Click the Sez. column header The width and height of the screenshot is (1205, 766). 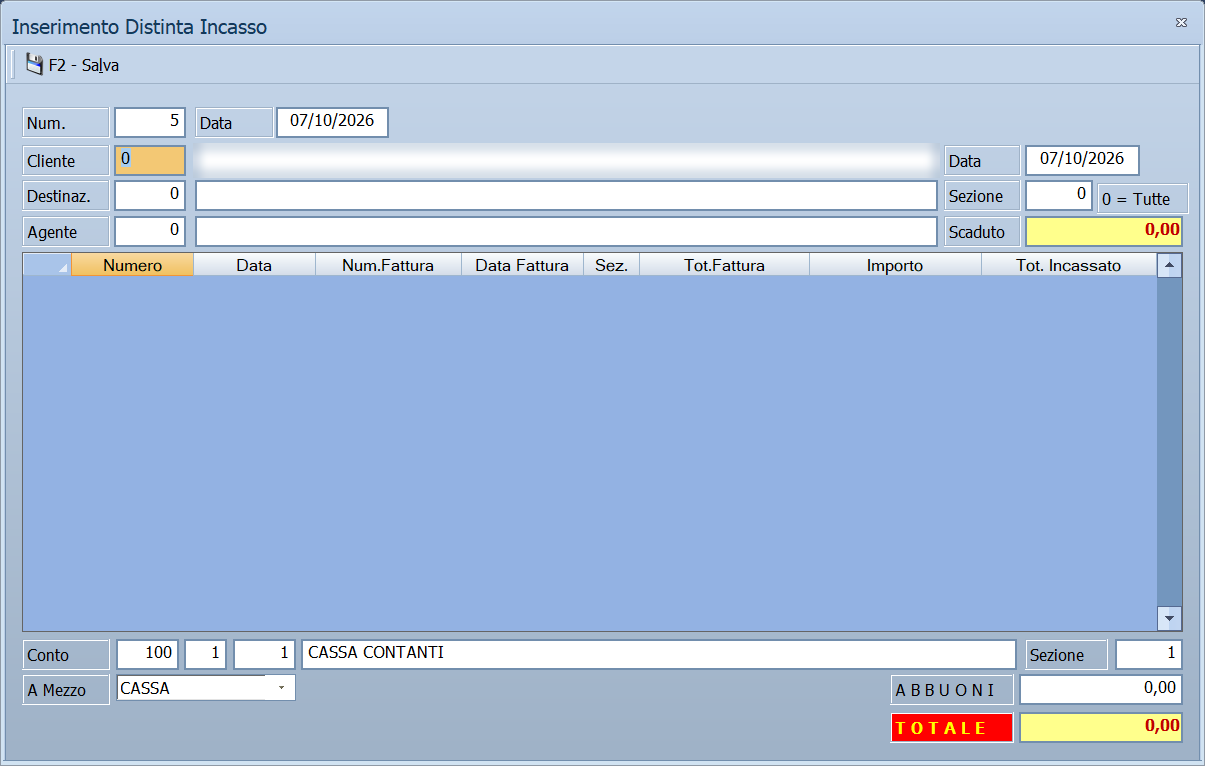611,265
